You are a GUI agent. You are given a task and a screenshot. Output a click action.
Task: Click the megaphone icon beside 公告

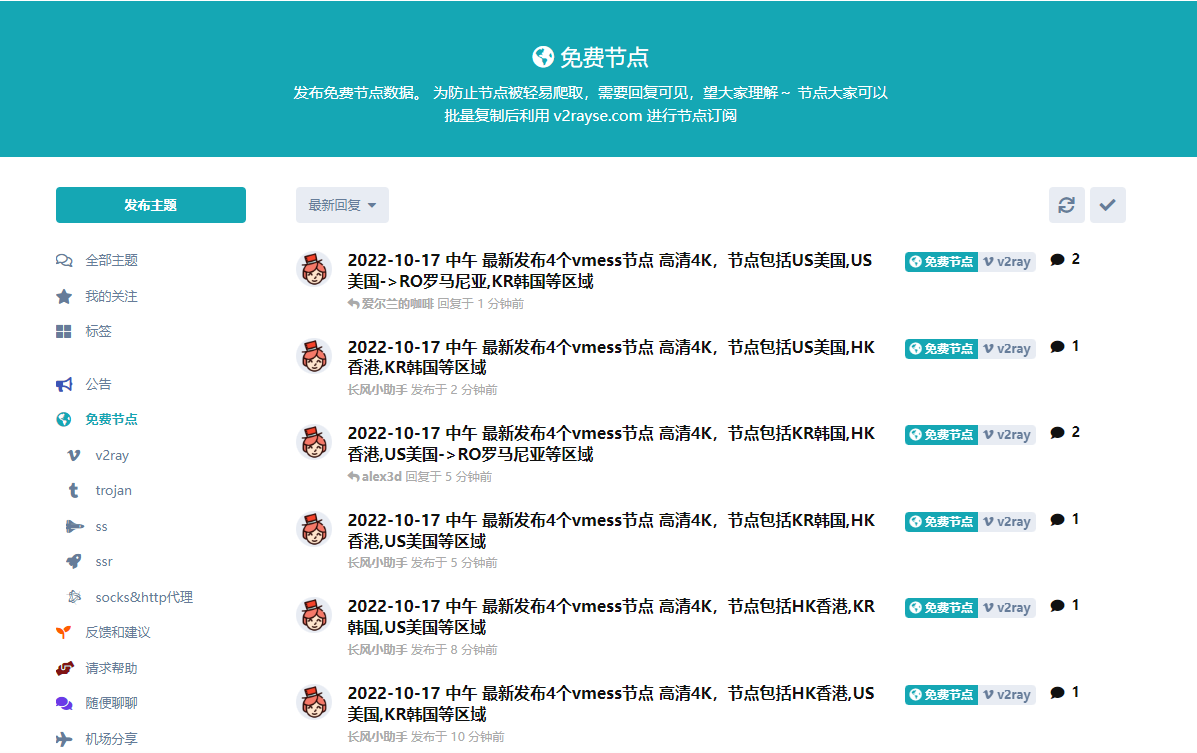click(64, 384)
